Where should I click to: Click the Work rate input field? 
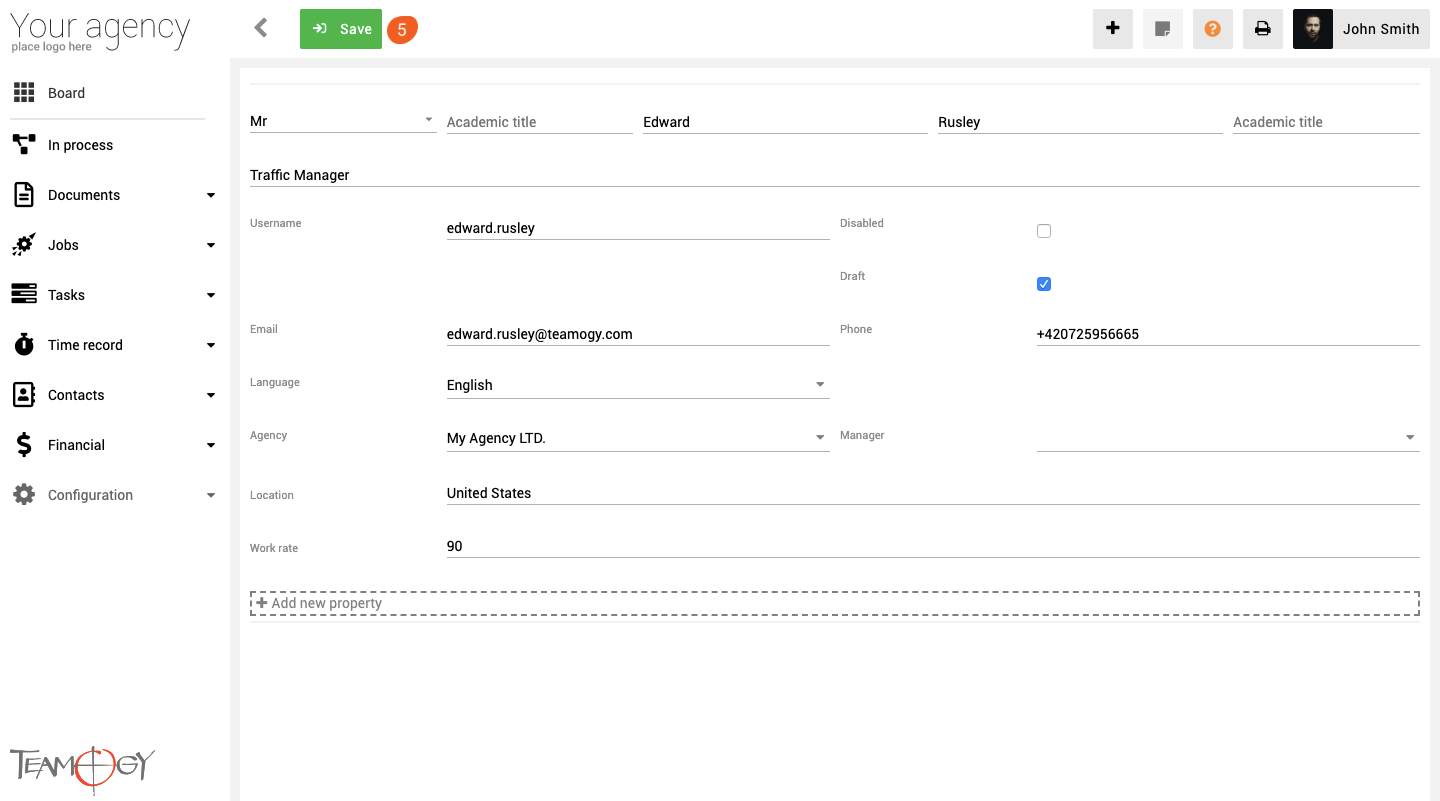coord(932,546)
